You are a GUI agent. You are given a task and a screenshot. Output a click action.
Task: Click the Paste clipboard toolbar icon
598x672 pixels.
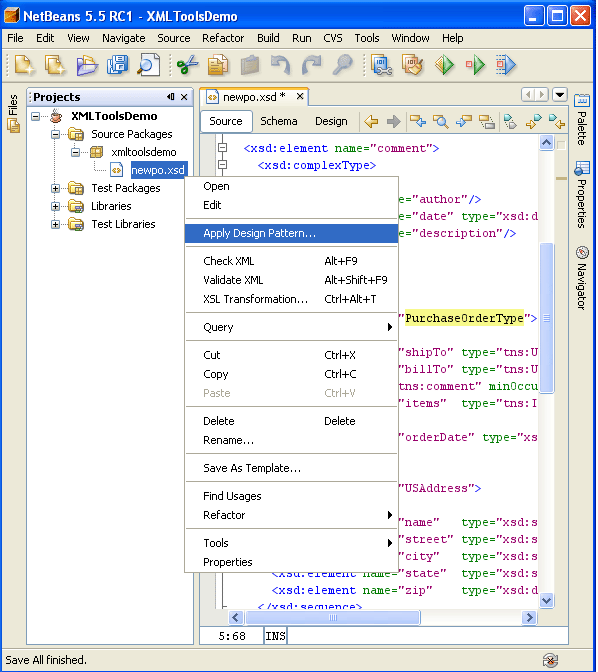(x=249, y=65)
